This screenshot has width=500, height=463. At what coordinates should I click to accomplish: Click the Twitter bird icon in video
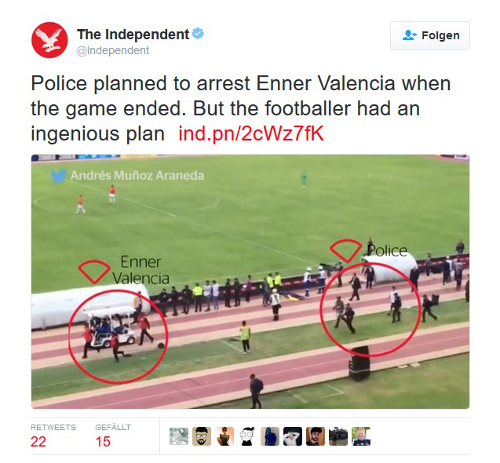pos(58,176)
